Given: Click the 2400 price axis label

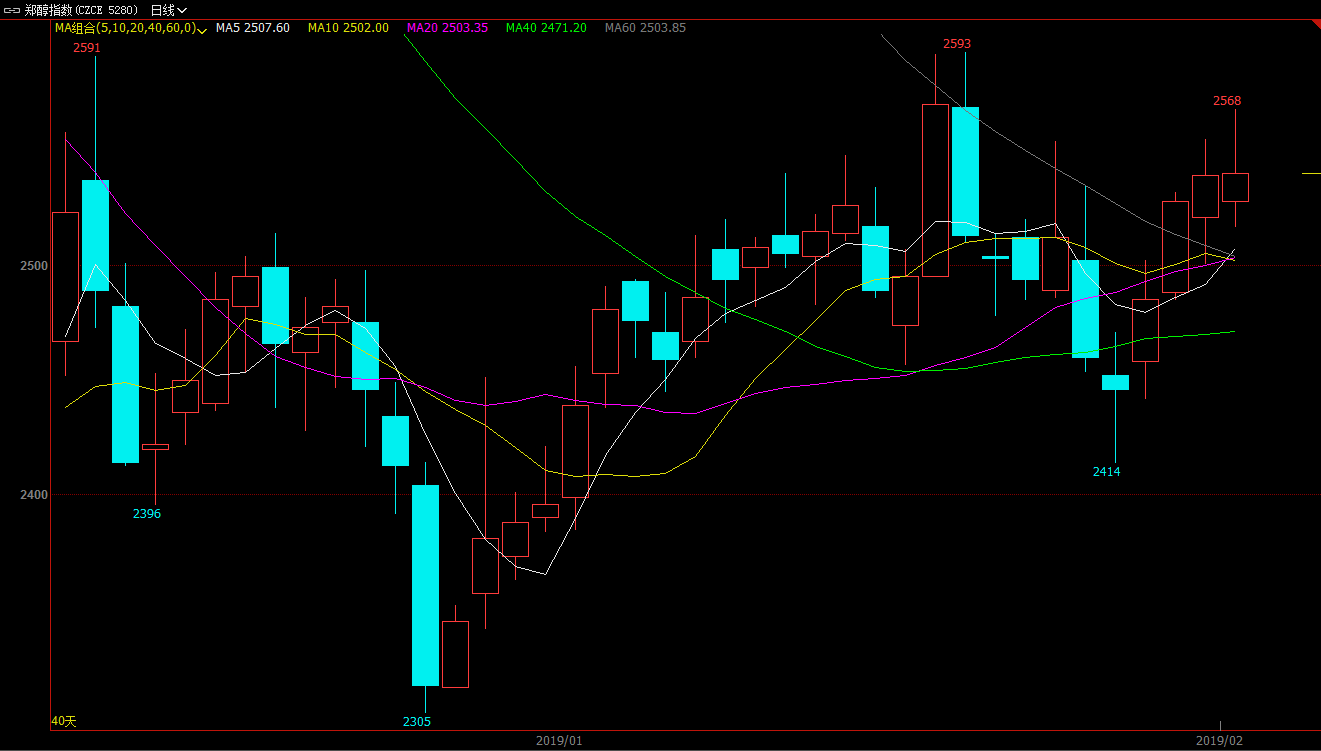Looking at the screenshot, I should (x=36, y=494).
